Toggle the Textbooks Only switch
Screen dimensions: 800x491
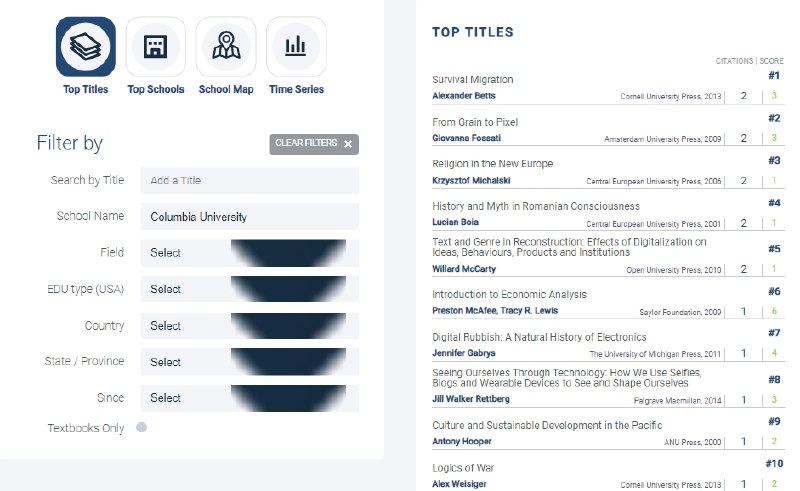[142, 428]
